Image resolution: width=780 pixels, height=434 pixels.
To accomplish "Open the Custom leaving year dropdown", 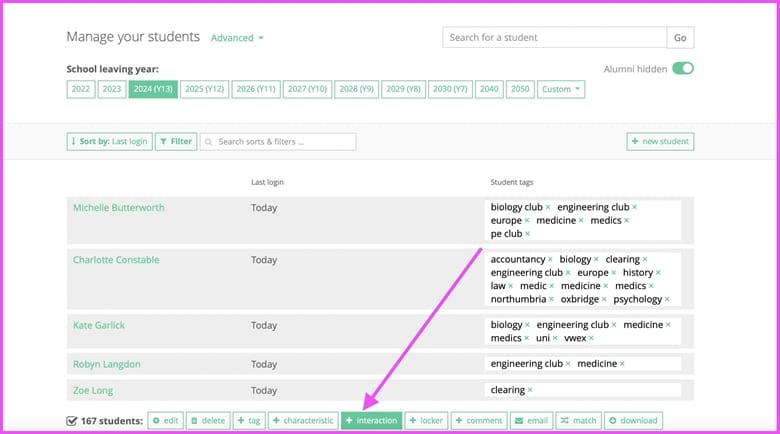I will tap(561, 89).
